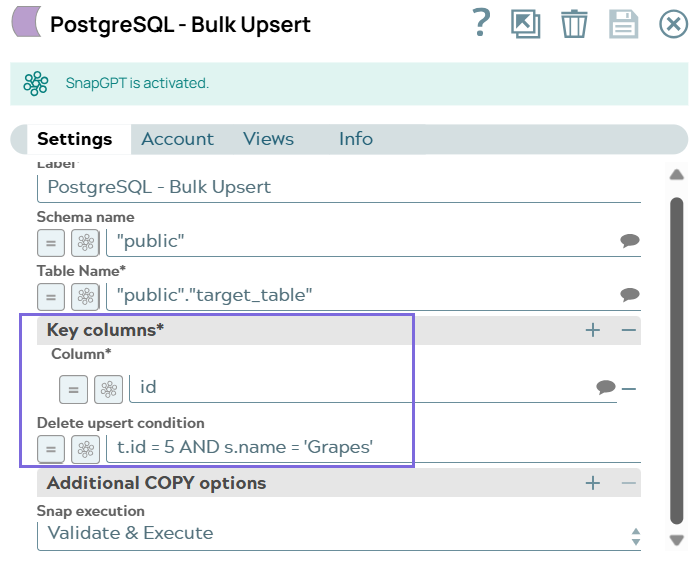Viewport: 698px width, 582px height.
Task: Add an Additional COPY options row
Action: click(593, 483)
